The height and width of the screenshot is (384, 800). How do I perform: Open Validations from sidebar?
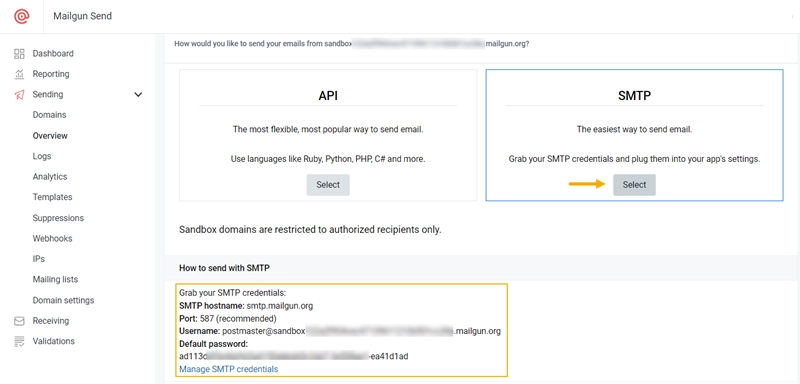54,341
